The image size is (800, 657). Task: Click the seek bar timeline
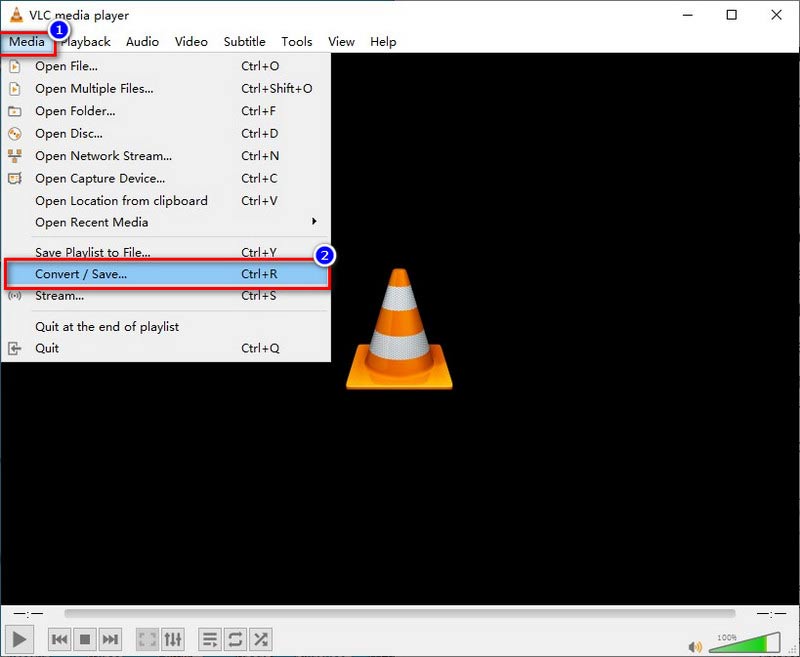[400, 613]
